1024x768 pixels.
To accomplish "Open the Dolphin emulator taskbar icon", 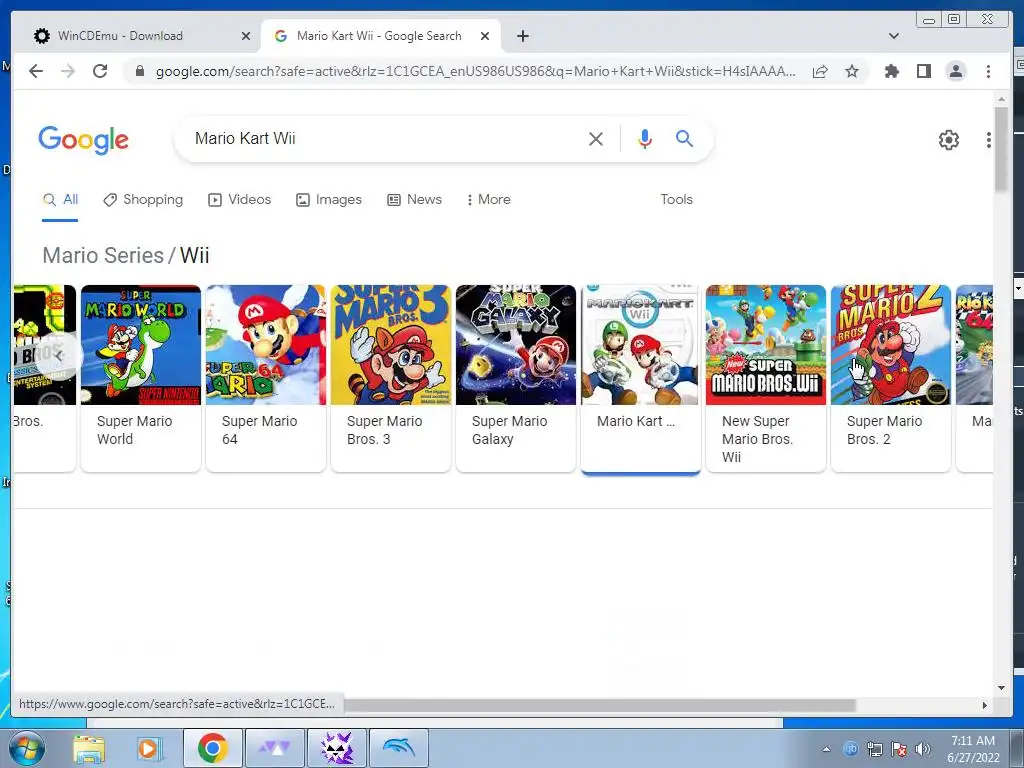I will 399,748.
